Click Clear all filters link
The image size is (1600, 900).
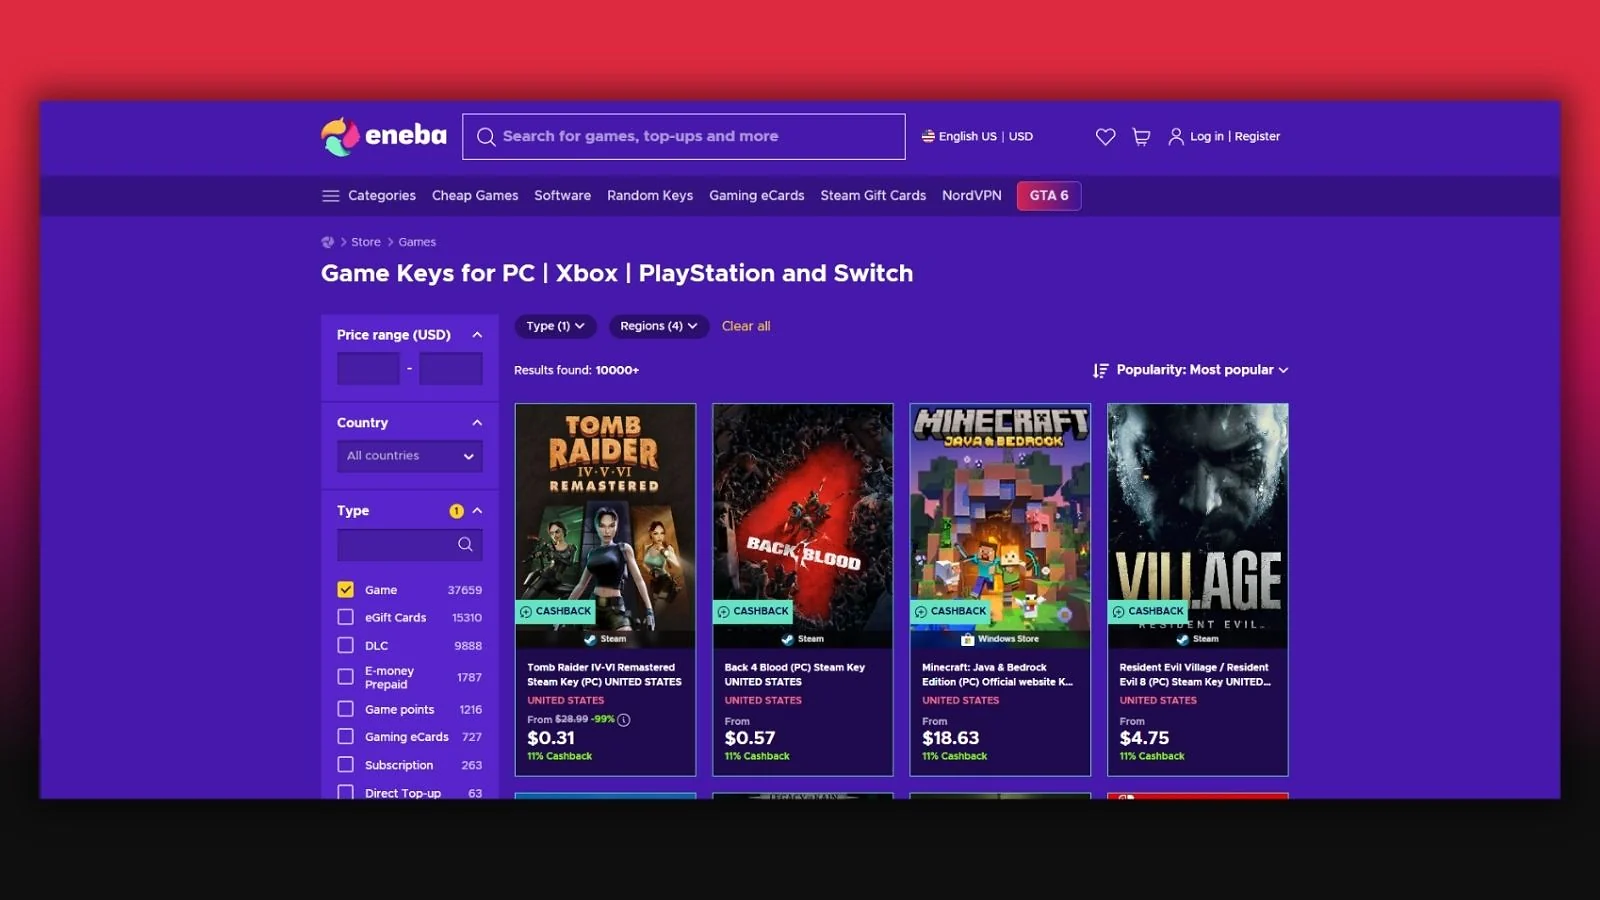point(746,326)
